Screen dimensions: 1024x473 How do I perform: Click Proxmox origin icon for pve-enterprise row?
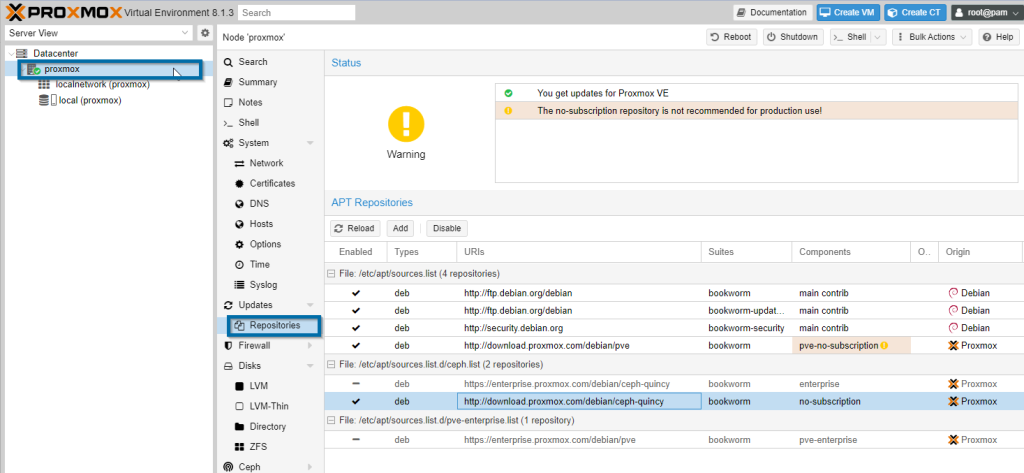pos(953,440)
